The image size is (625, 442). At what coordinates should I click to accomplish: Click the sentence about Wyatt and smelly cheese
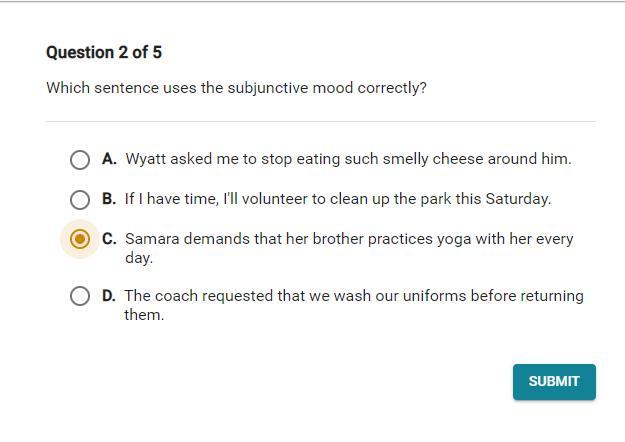[348, 159]
